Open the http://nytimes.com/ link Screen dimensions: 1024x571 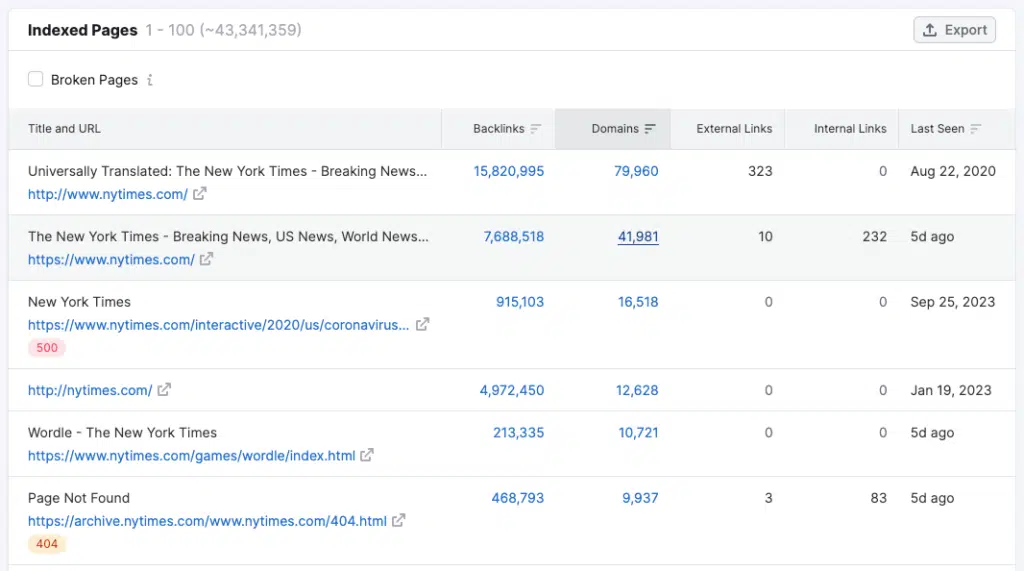90,390
